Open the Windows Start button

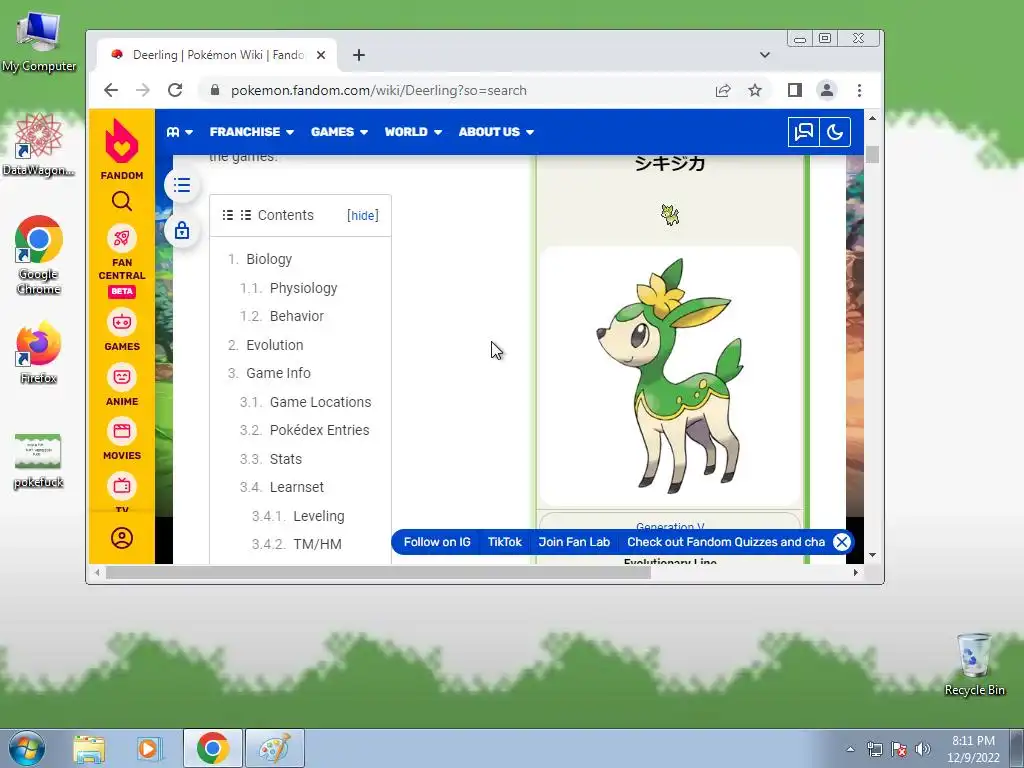coord(27,748)
